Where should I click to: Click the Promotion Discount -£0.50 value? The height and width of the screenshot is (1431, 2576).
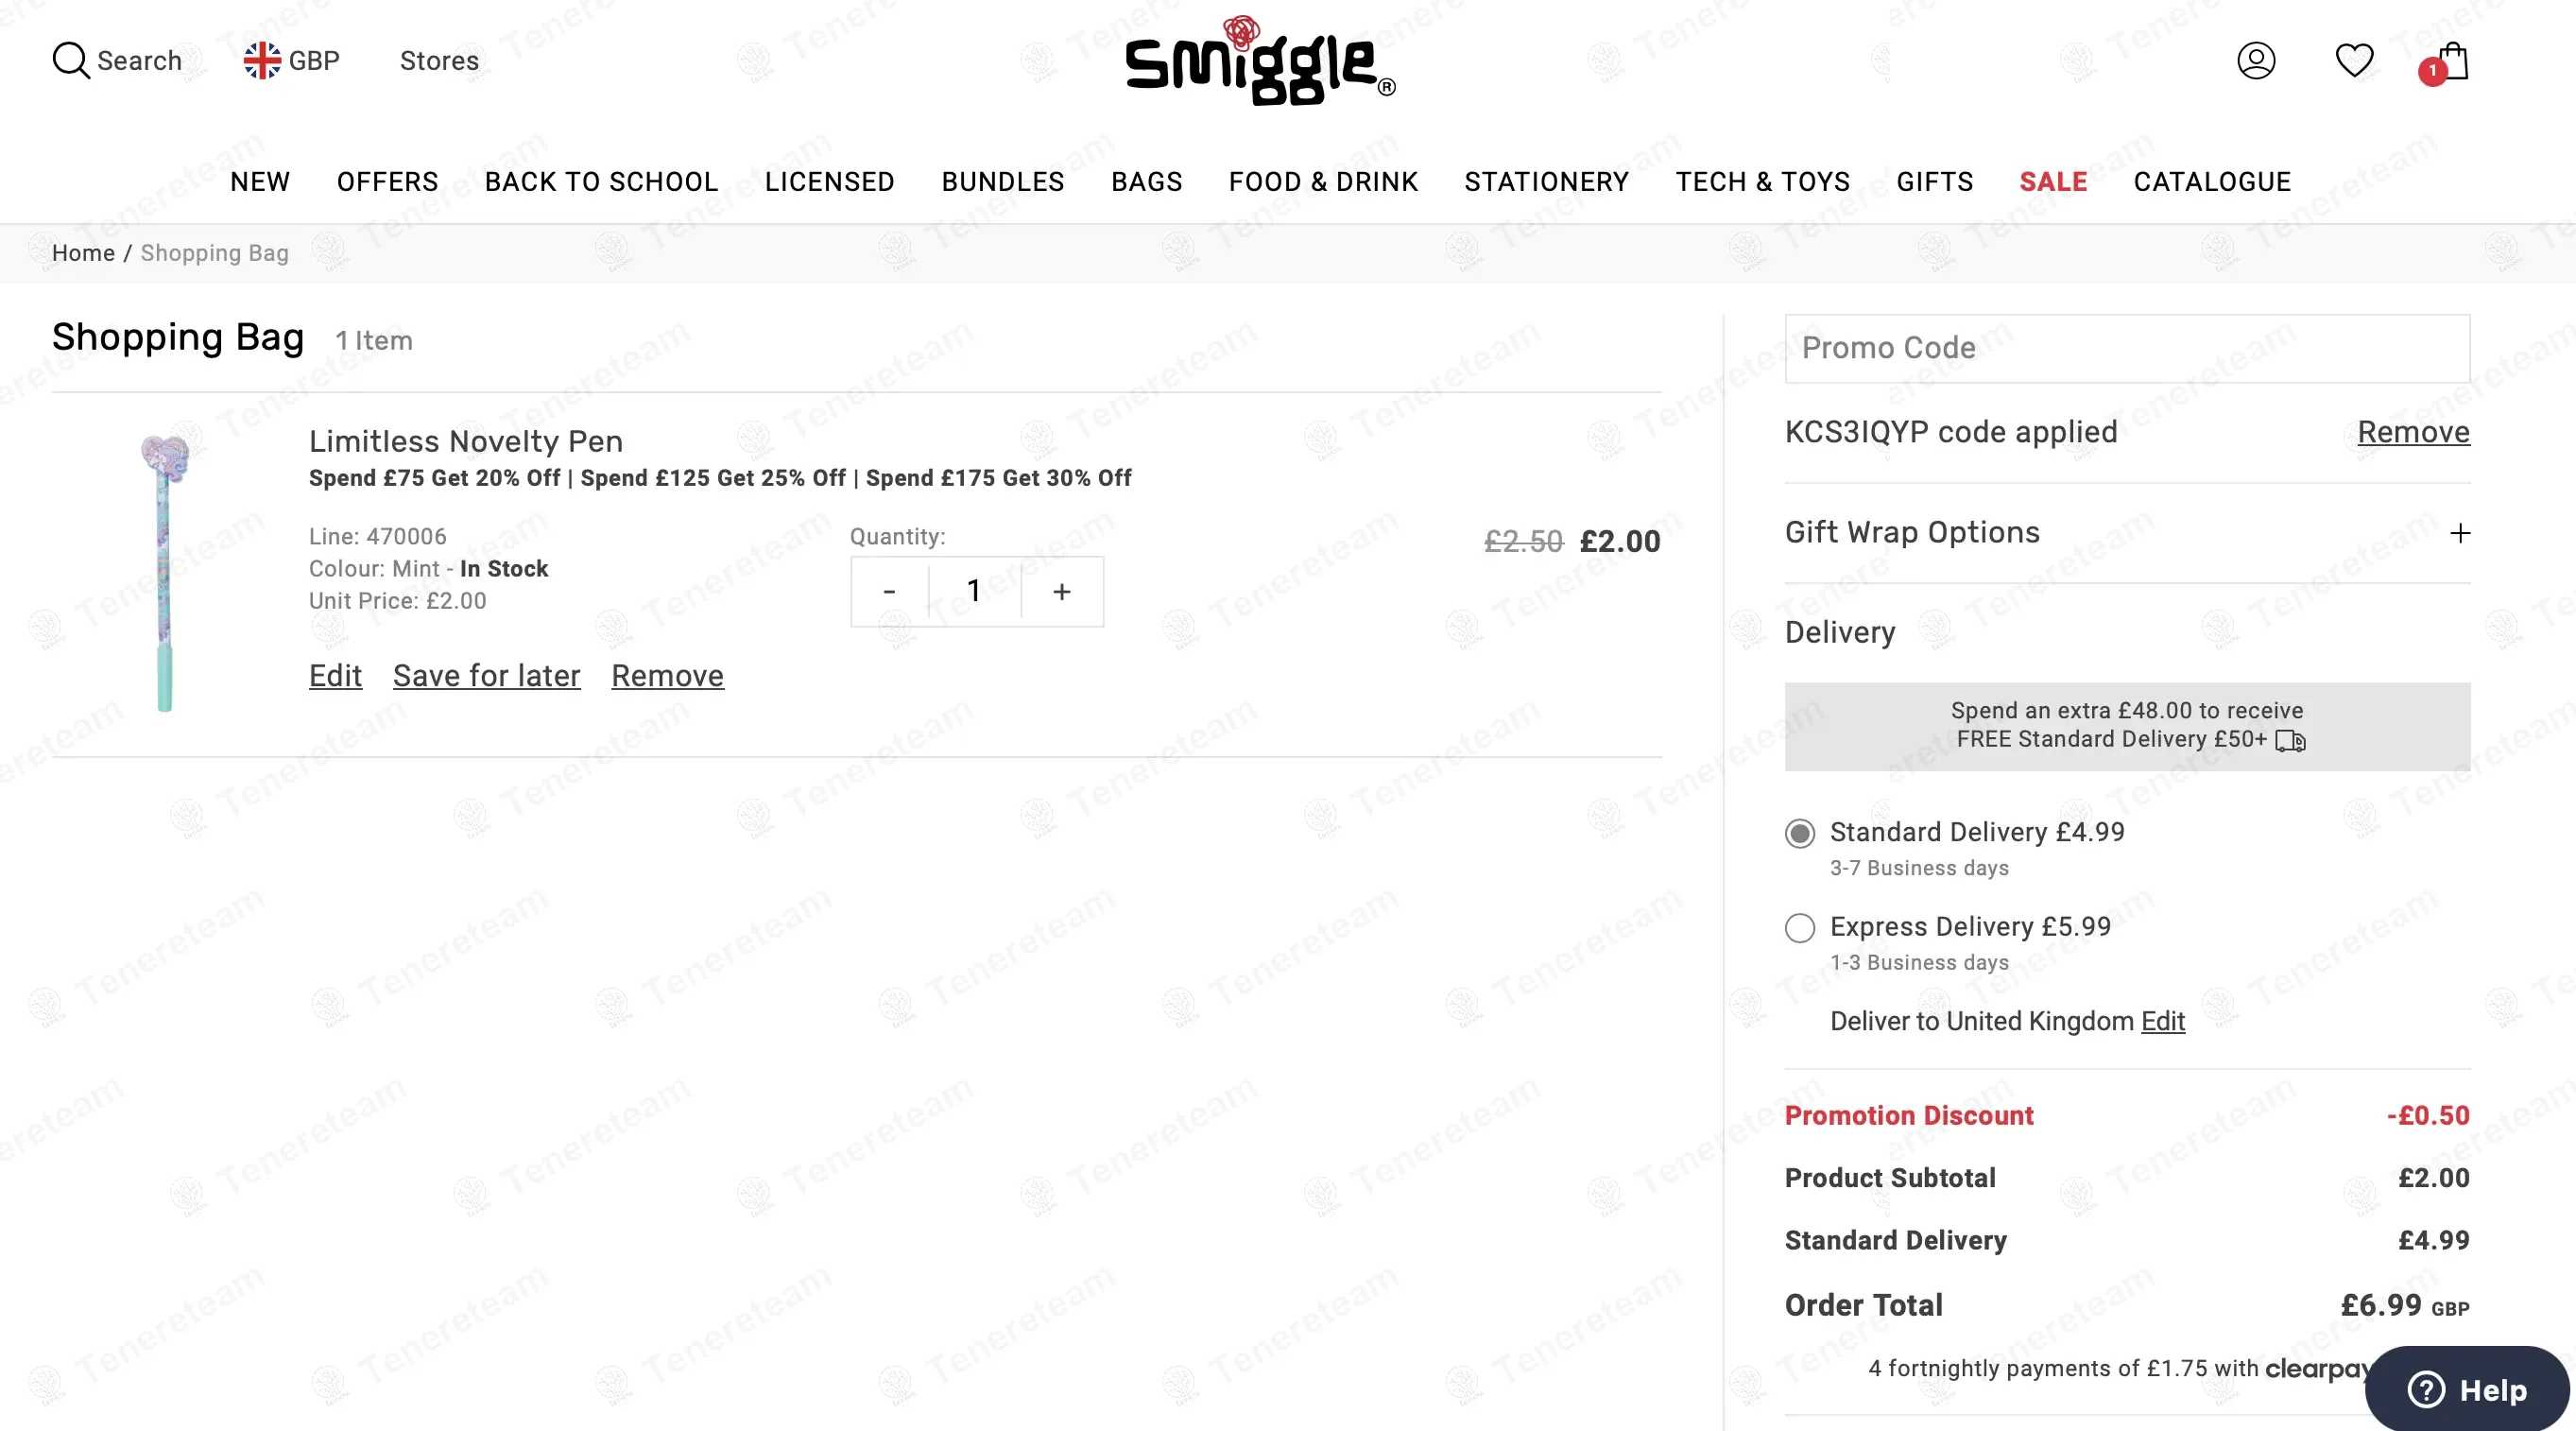[2428, 1115]
